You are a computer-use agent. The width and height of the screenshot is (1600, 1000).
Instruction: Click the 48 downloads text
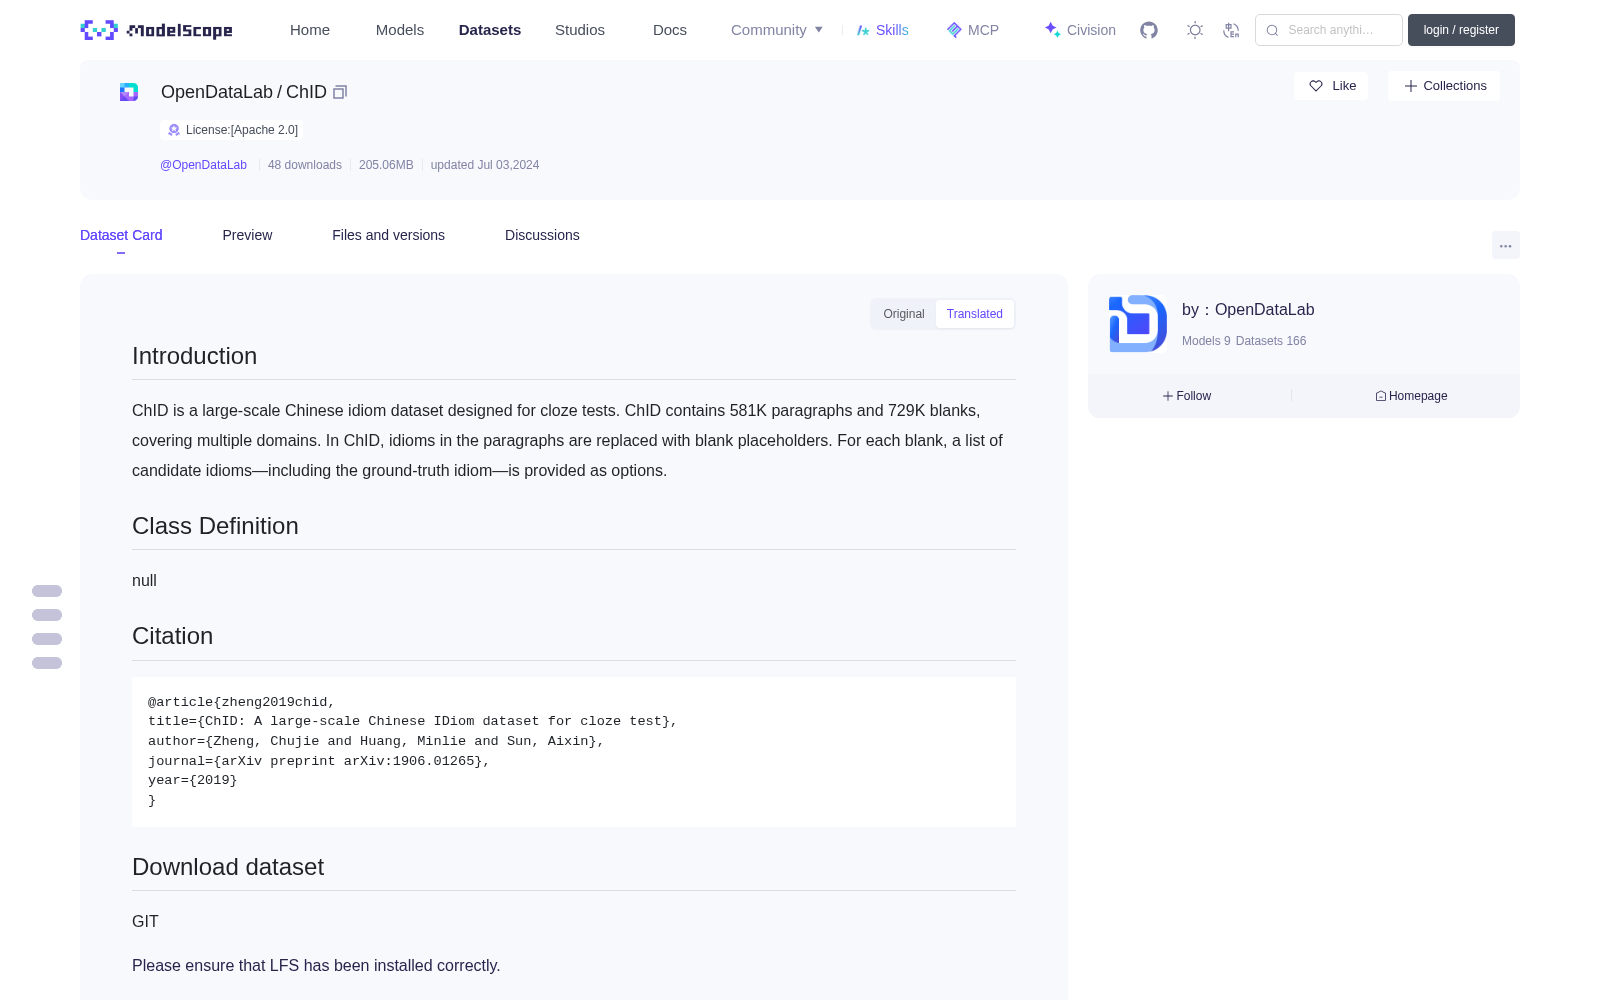click(305, 165)
